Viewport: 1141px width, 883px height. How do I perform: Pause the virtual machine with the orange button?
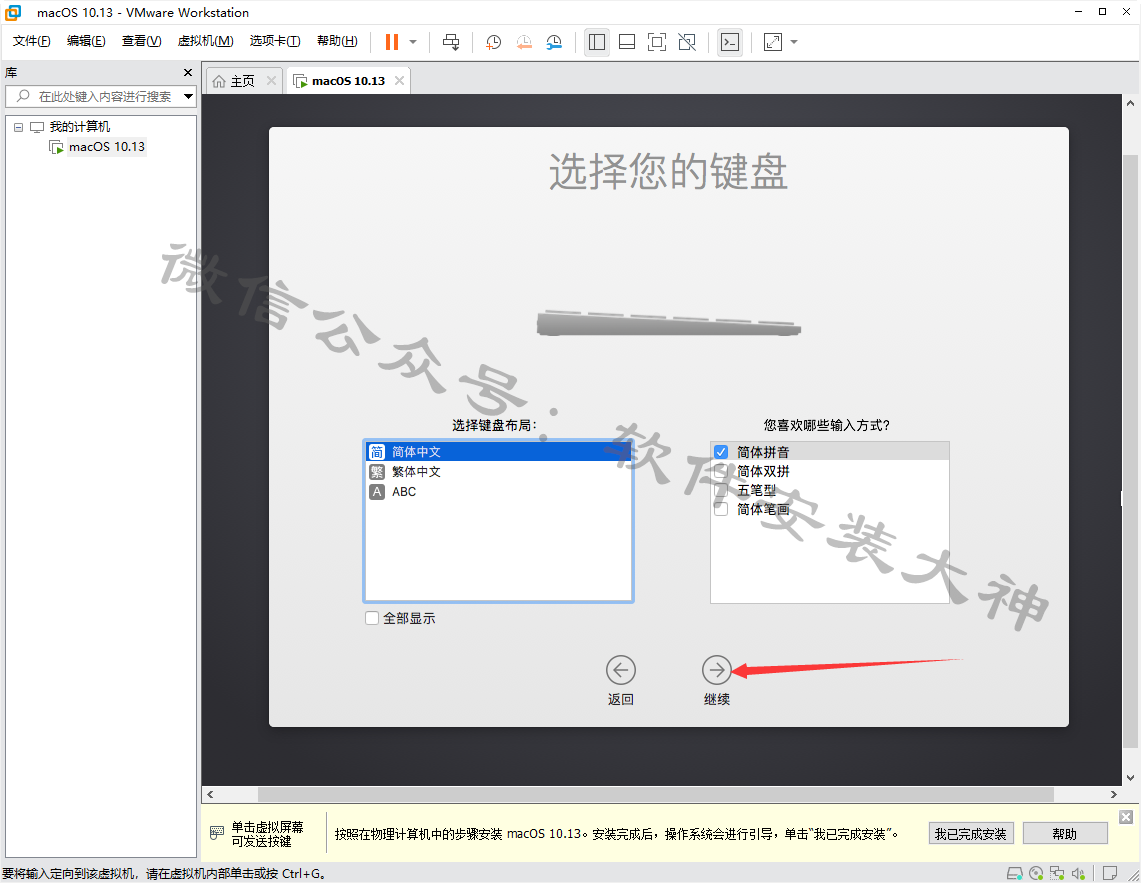coord(391,42)
